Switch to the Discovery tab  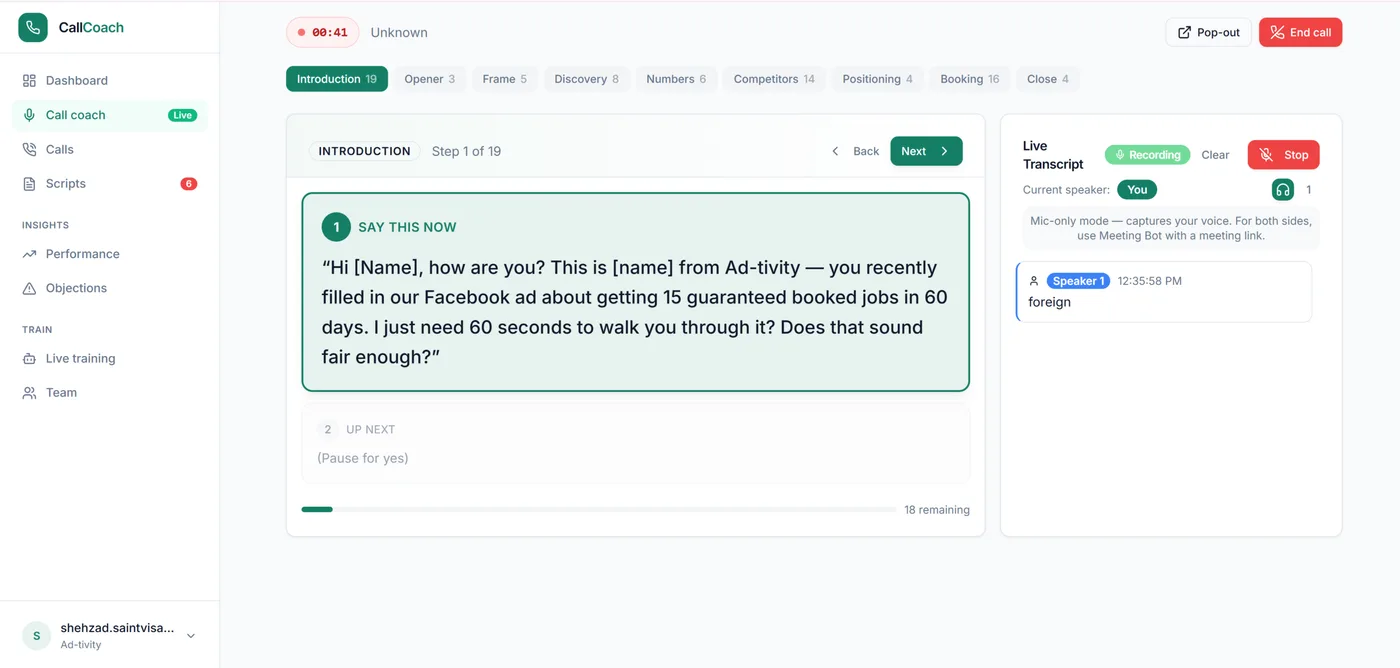[x=587, y=79]
